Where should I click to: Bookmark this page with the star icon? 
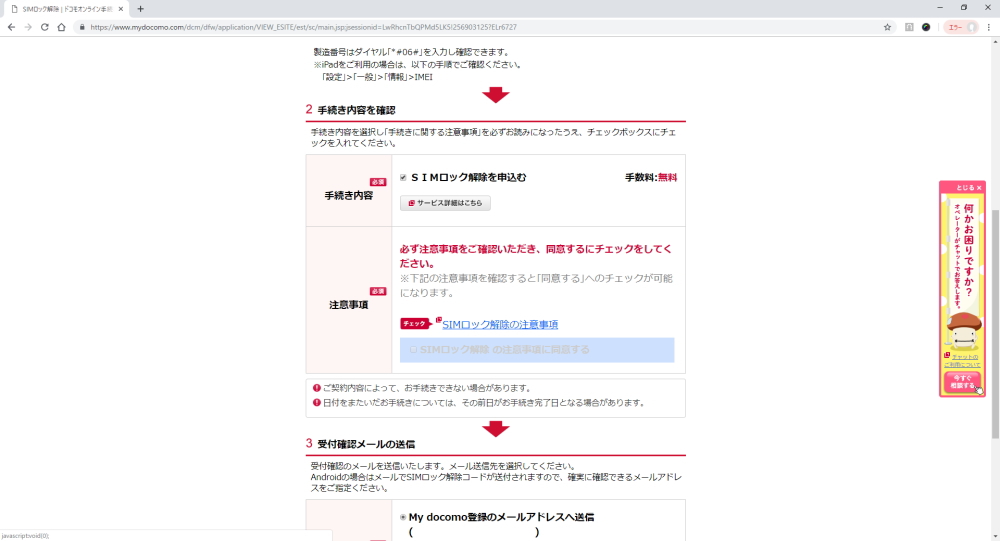click(887, 27)
